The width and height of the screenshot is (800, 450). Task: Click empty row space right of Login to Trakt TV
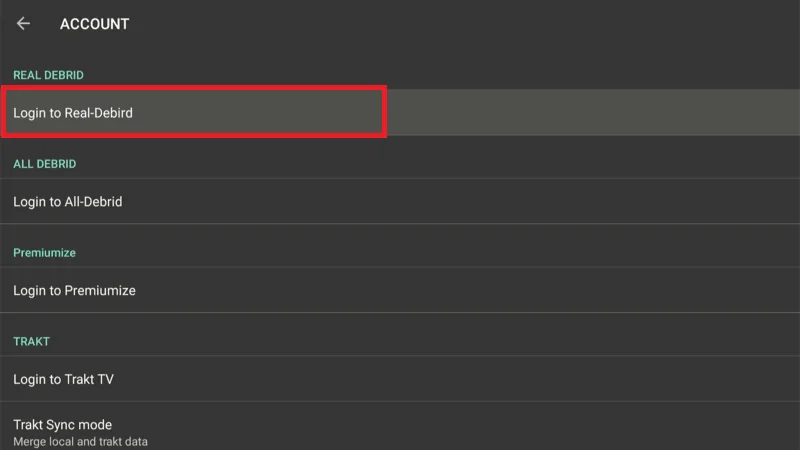(x=500, y=380)
